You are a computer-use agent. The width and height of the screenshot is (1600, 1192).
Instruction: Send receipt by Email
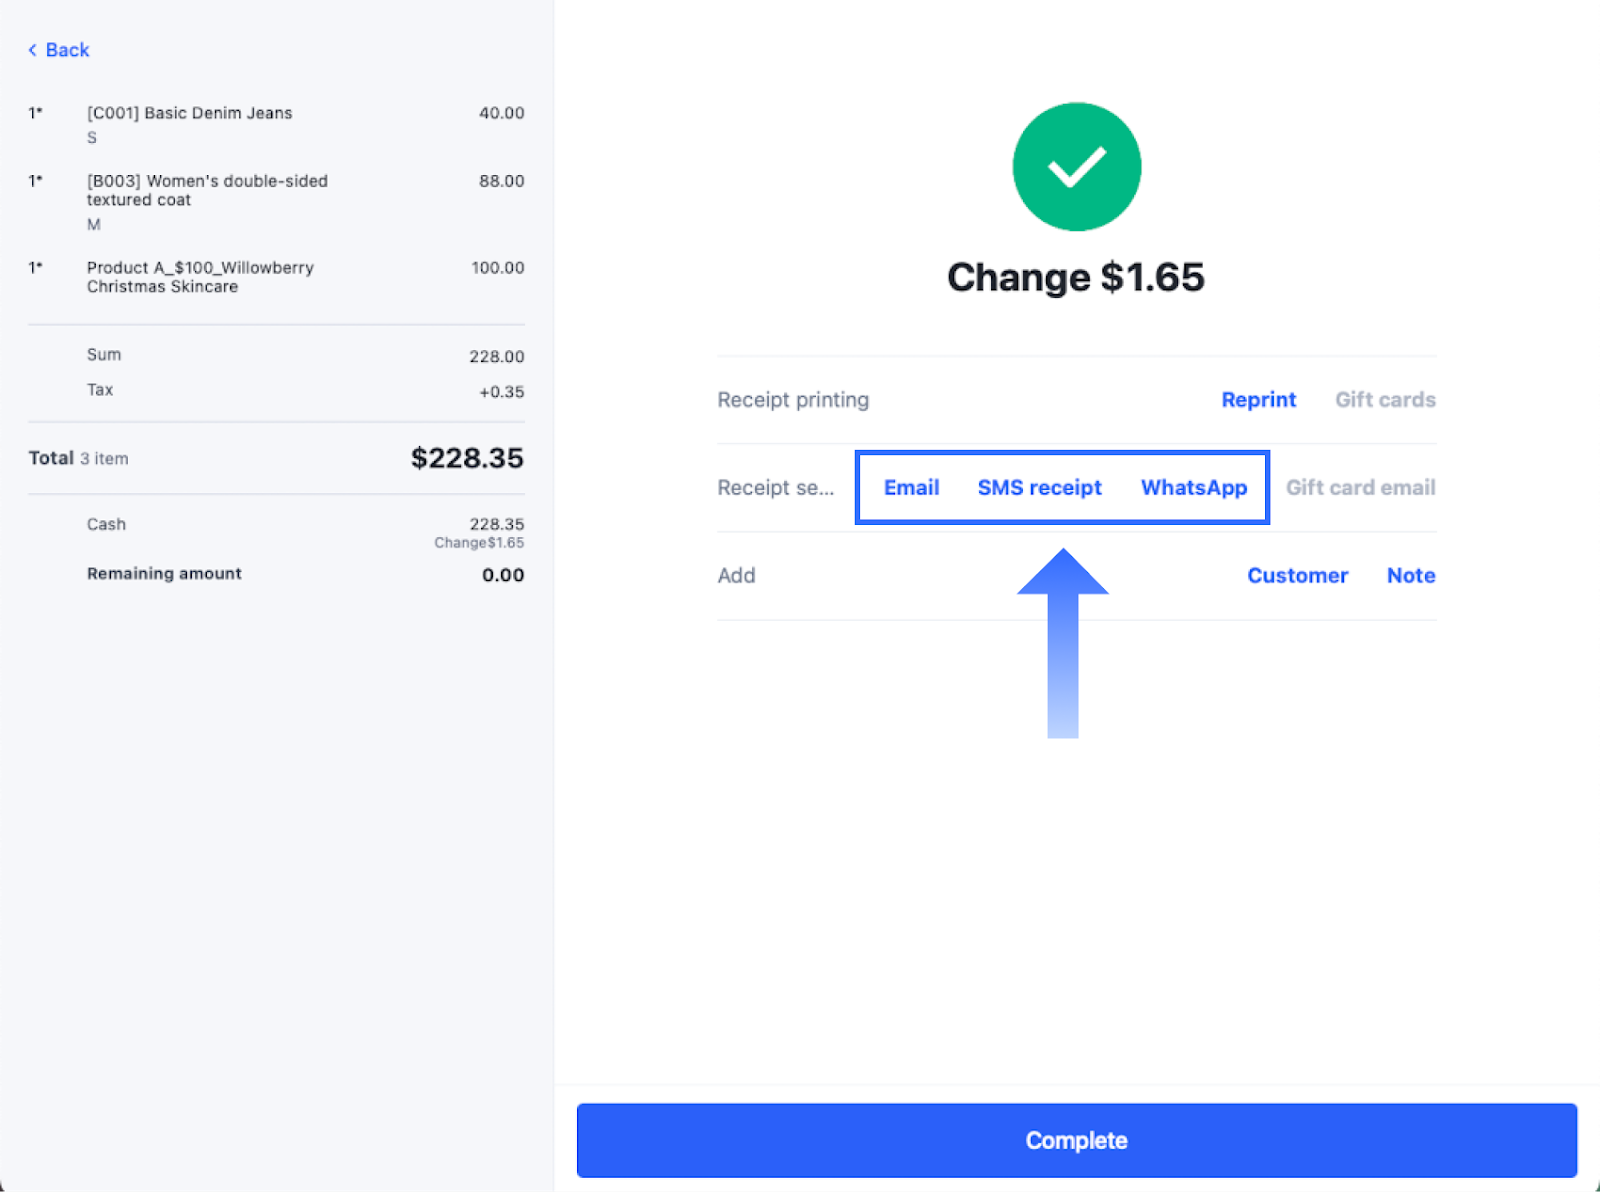coord(911,488)
